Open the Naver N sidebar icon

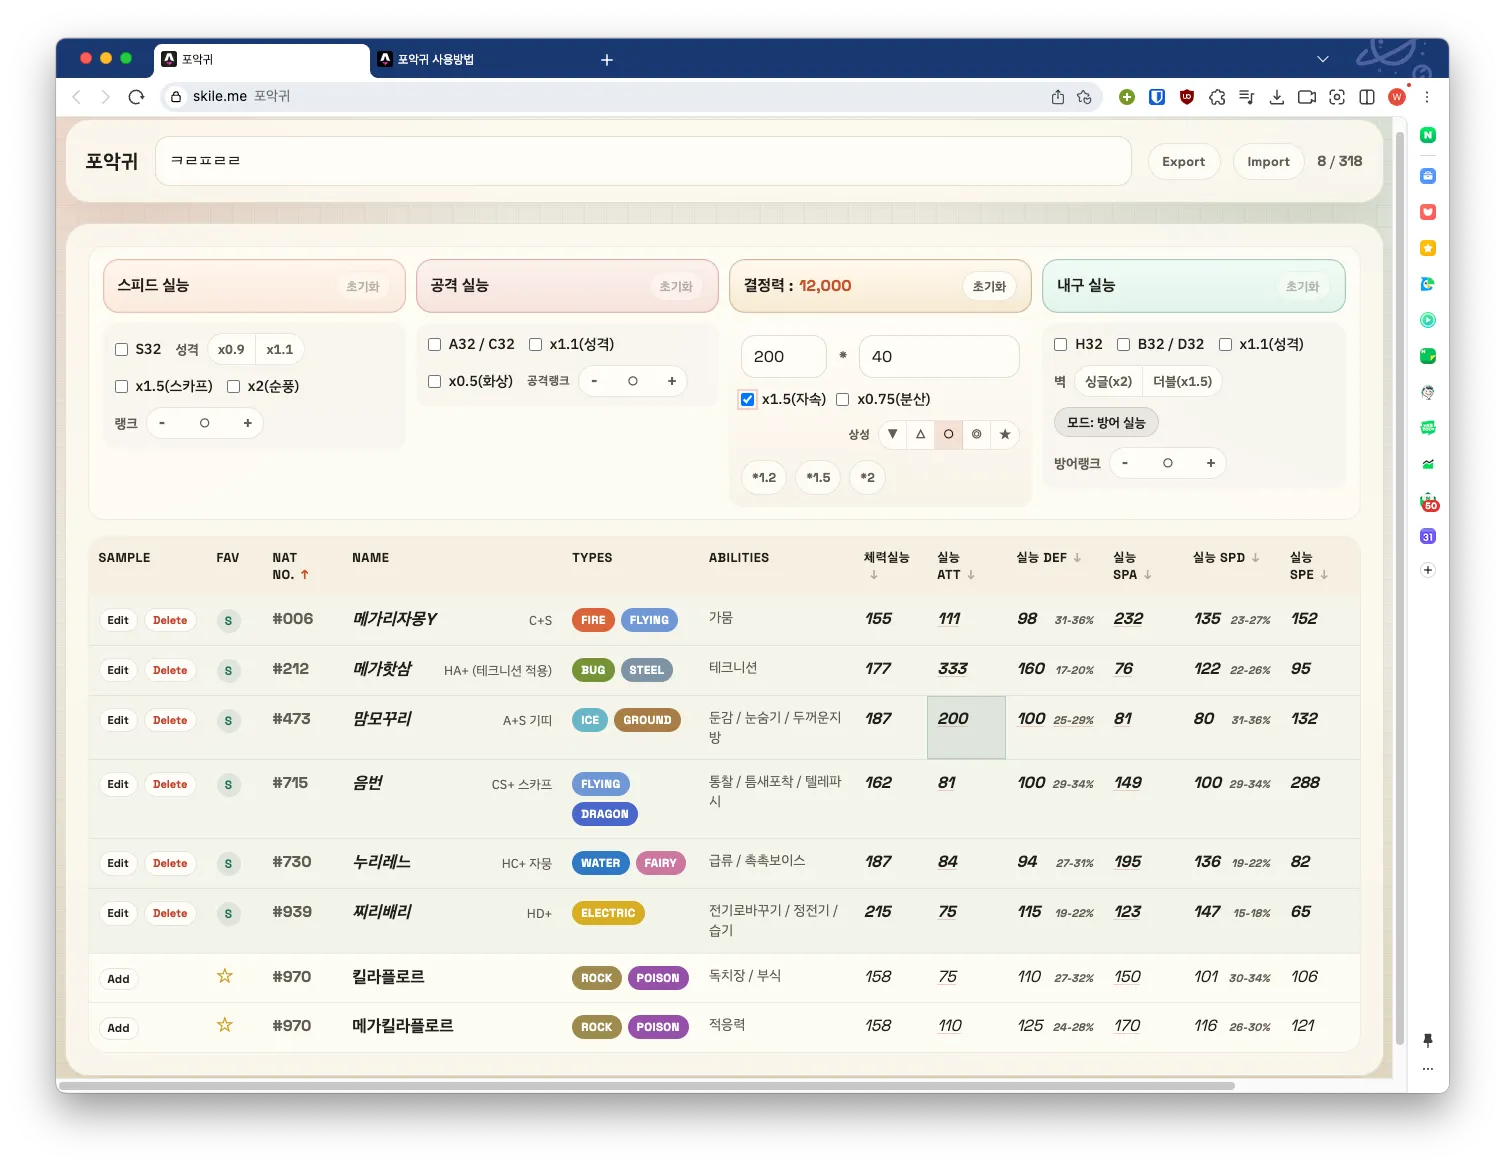tap(1428, 135)
